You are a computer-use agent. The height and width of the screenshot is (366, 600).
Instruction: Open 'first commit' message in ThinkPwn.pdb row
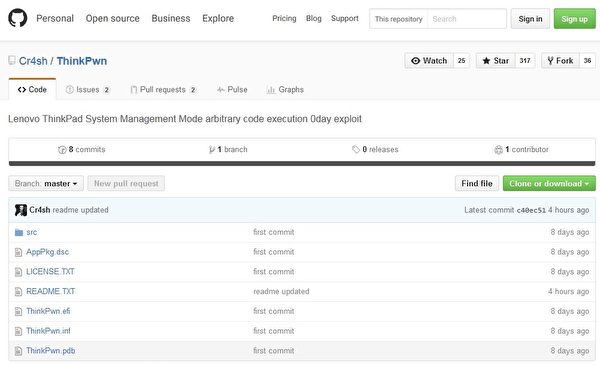[274, 350]
